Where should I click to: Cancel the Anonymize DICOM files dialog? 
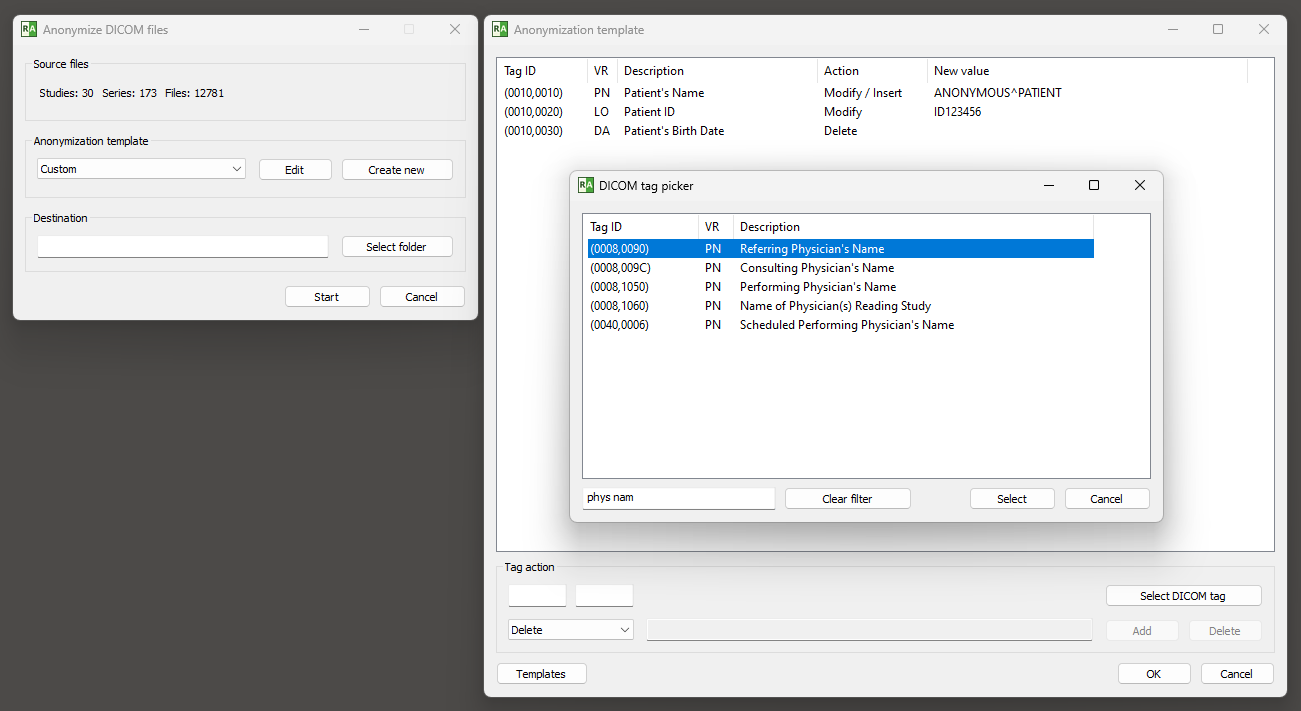pos(422,296)
